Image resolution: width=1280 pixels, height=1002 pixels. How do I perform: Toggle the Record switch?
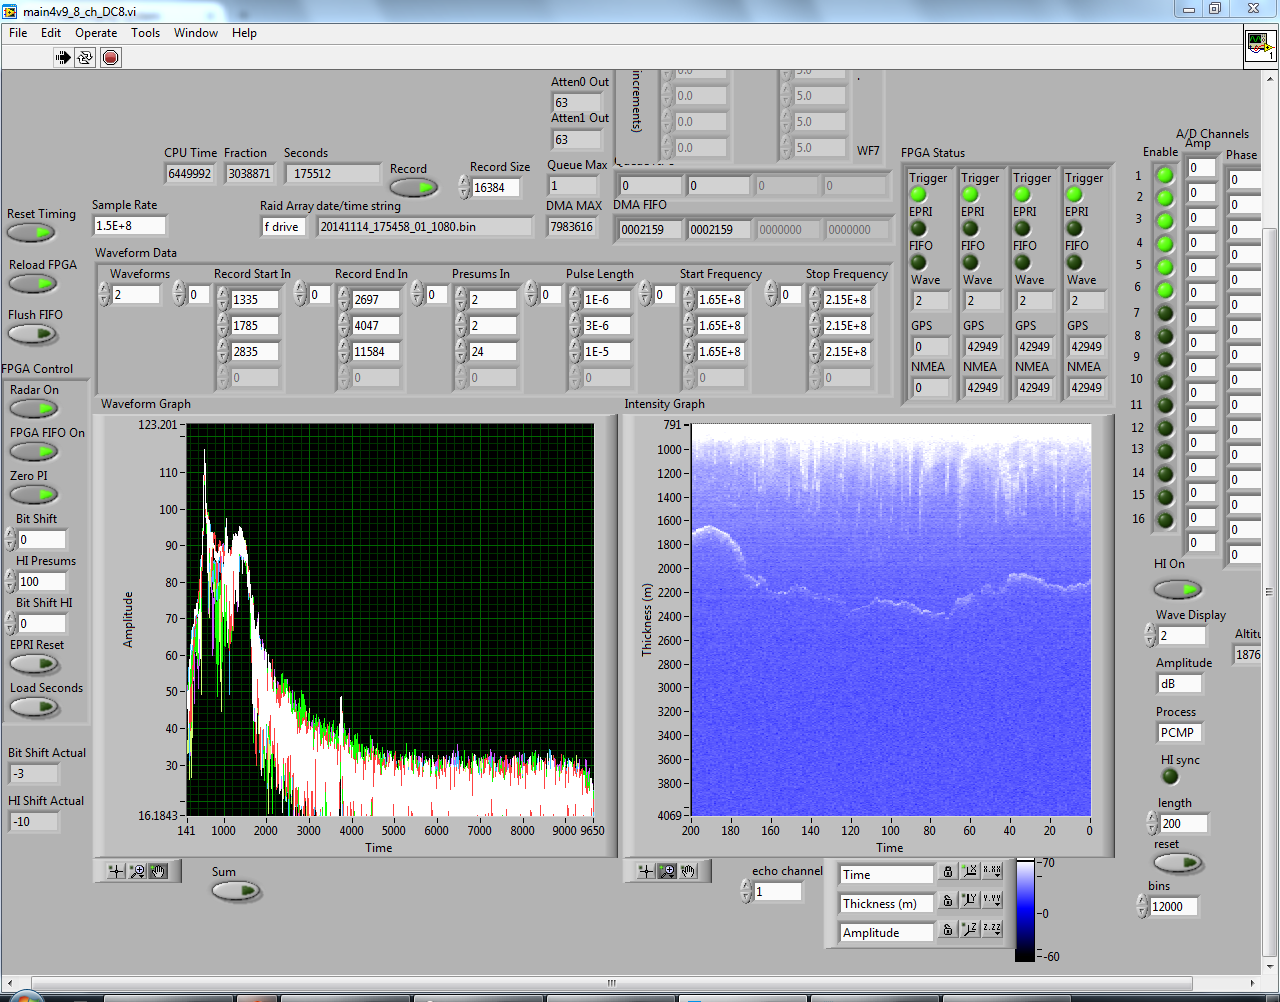pos(413,187)
